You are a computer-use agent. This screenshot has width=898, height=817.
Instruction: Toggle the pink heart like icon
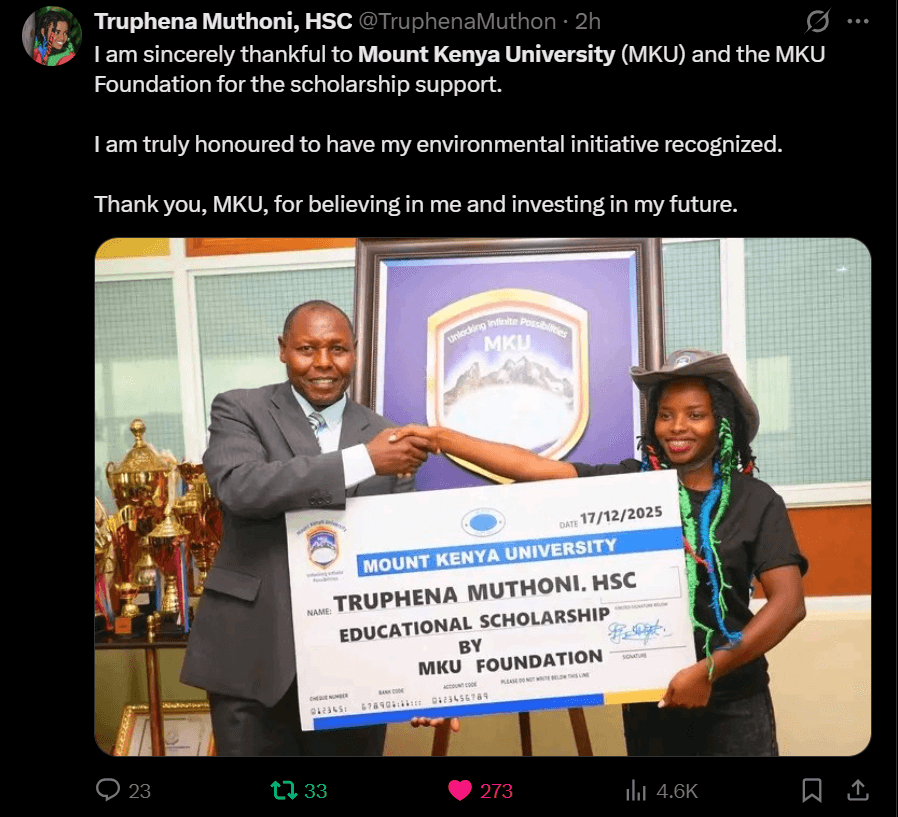click(x=460, y=791)
